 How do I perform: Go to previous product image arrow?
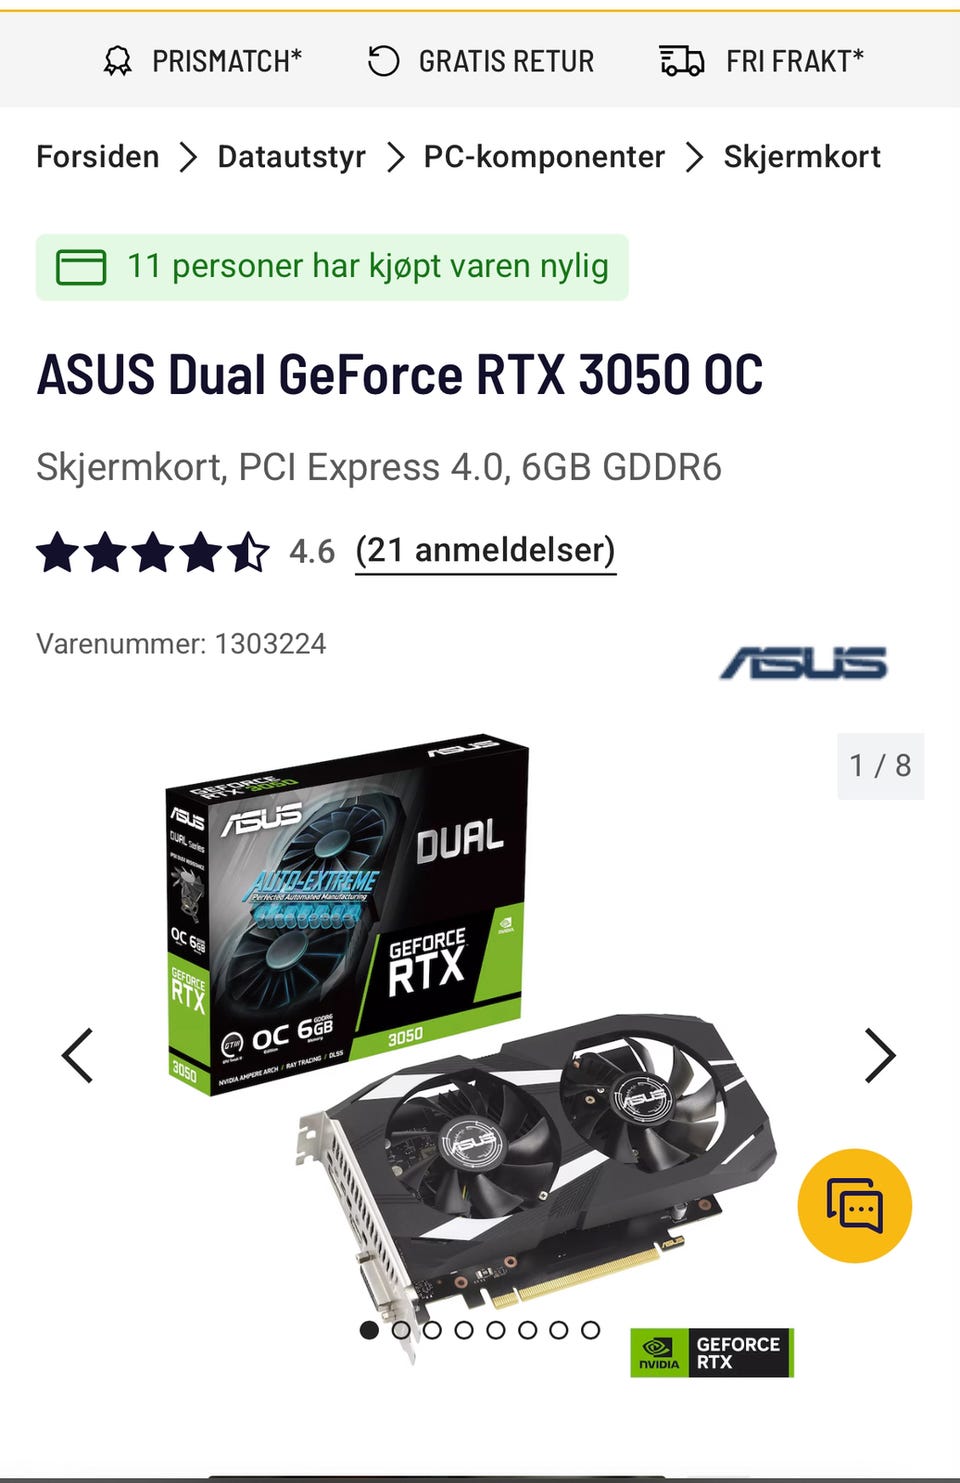click(x=77, y=1055)
